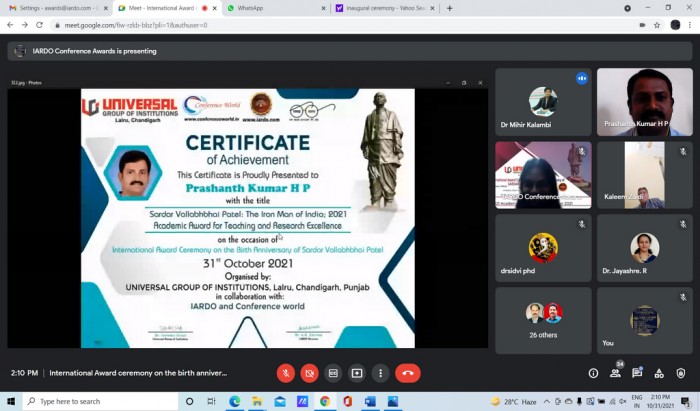Open host controls shield icon
This screenshot has height=411, width=700.
point(681,373)
